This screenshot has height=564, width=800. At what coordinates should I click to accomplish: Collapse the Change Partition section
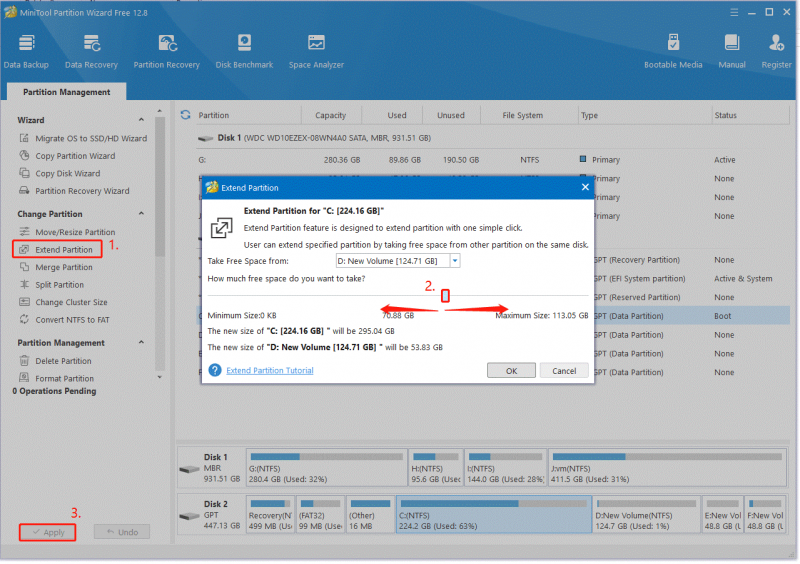[141, 213]
